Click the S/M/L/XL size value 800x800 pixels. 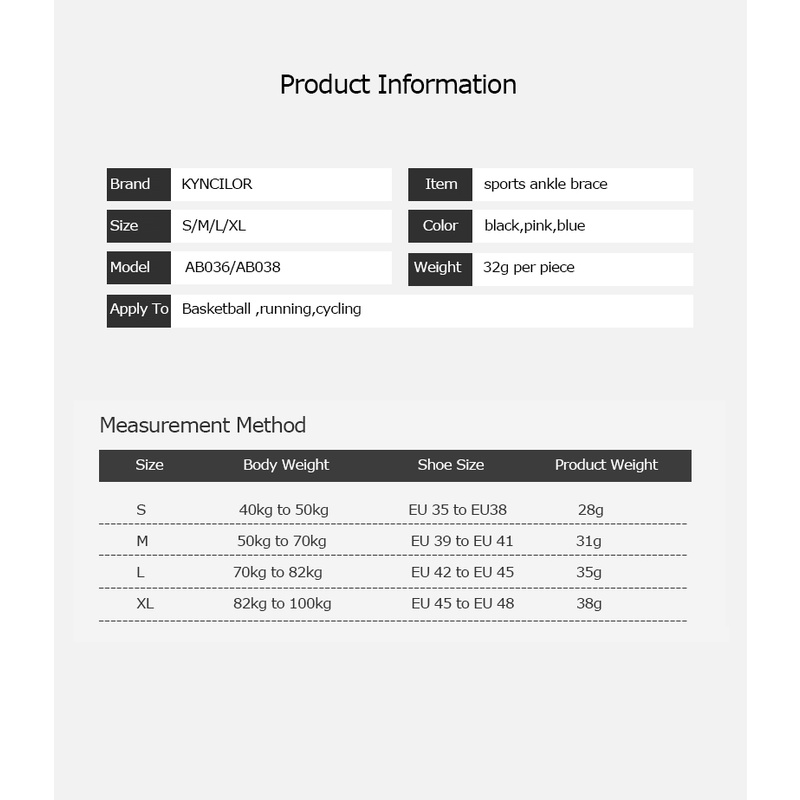213,226
